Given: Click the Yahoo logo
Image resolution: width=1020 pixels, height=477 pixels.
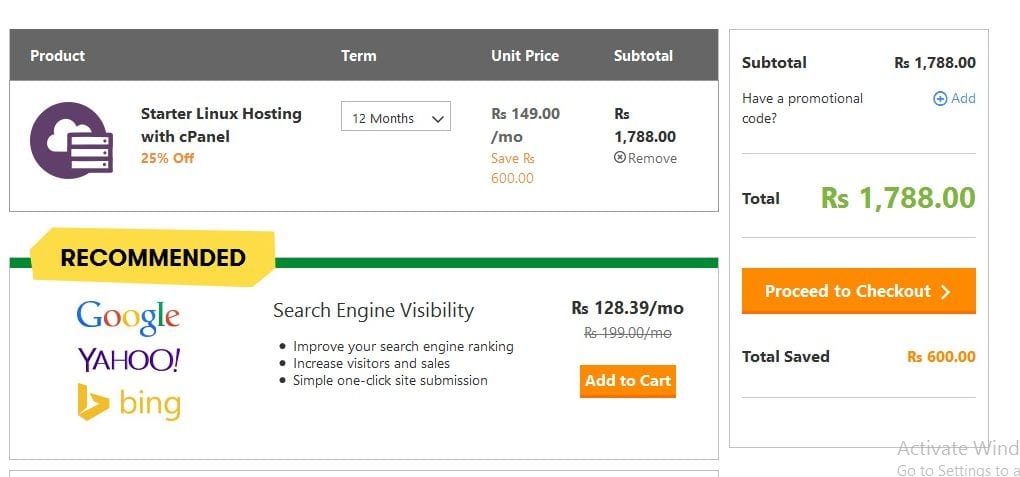Looking at the screenshot, I should [x=128, y=359].
